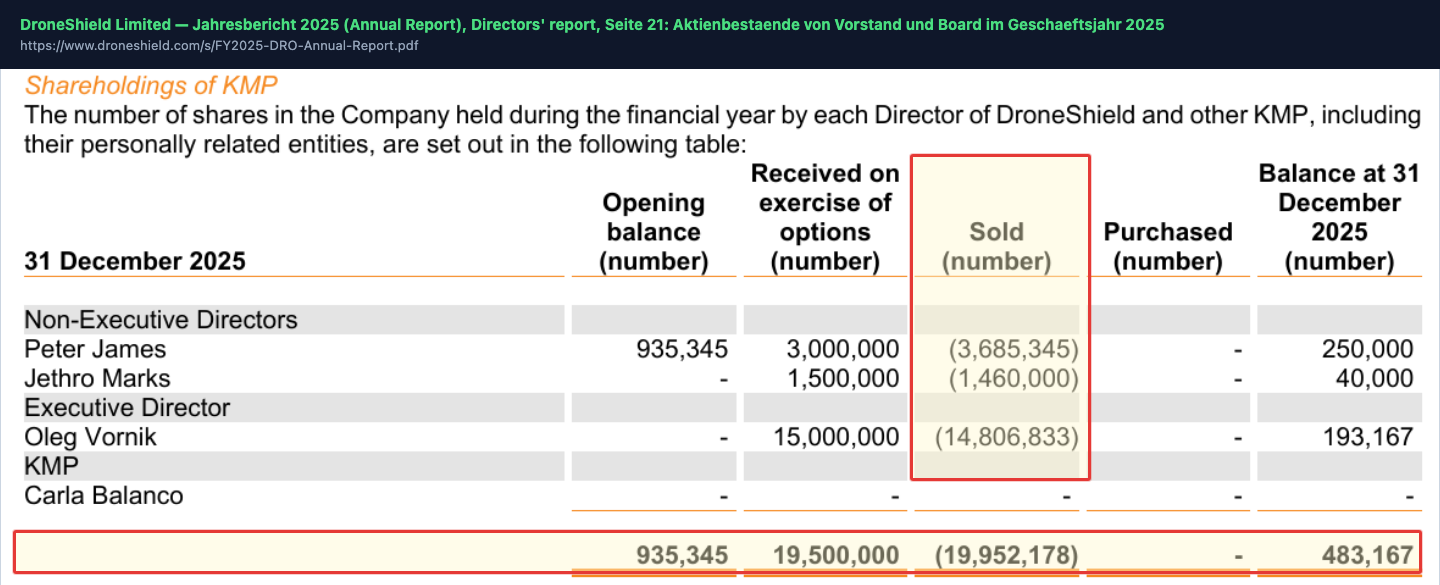The height and width of the screenshot is (585, 1440).
Task: Click Peter James opening balance 935,345
Action: [682, 349]
